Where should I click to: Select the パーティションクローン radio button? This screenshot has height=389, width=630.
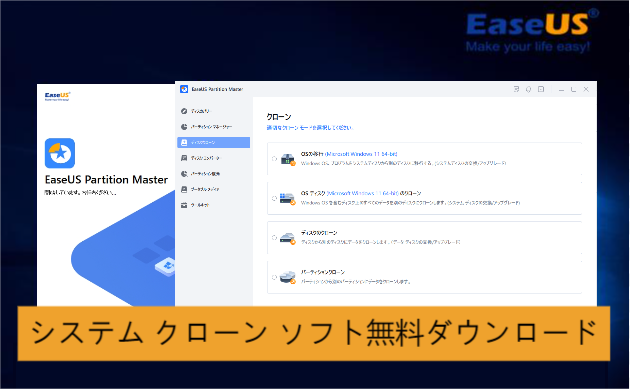coord(274,277)
